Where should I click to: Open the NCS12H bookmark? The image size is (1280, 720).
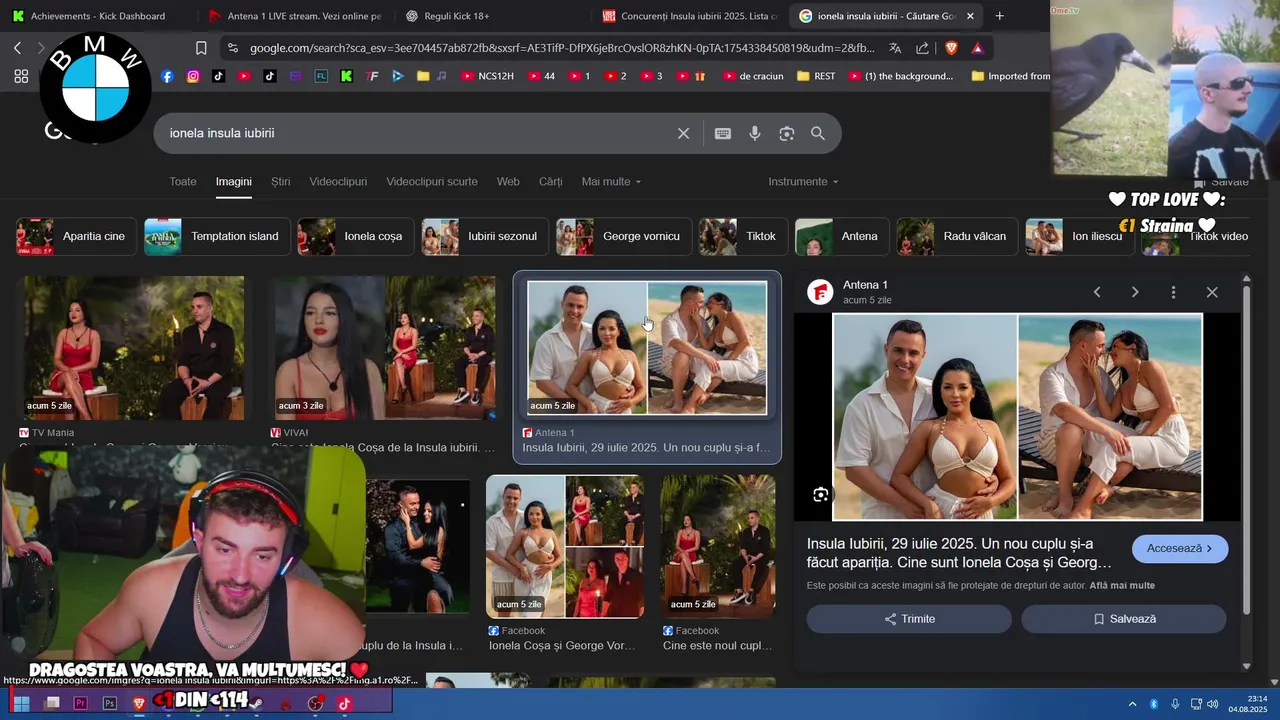tap(488, 76)
